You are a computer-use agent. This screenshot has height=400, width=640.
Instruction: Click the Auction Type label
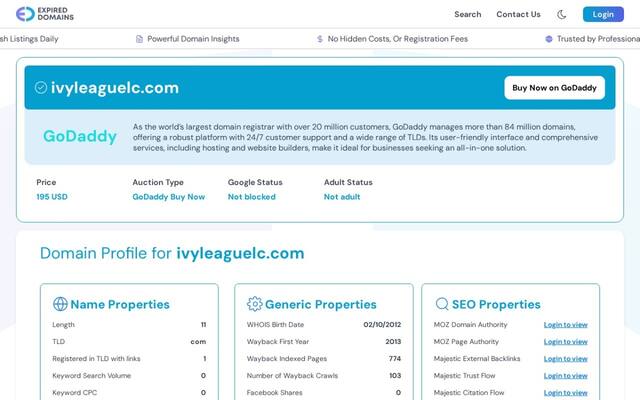click(158, 182)
